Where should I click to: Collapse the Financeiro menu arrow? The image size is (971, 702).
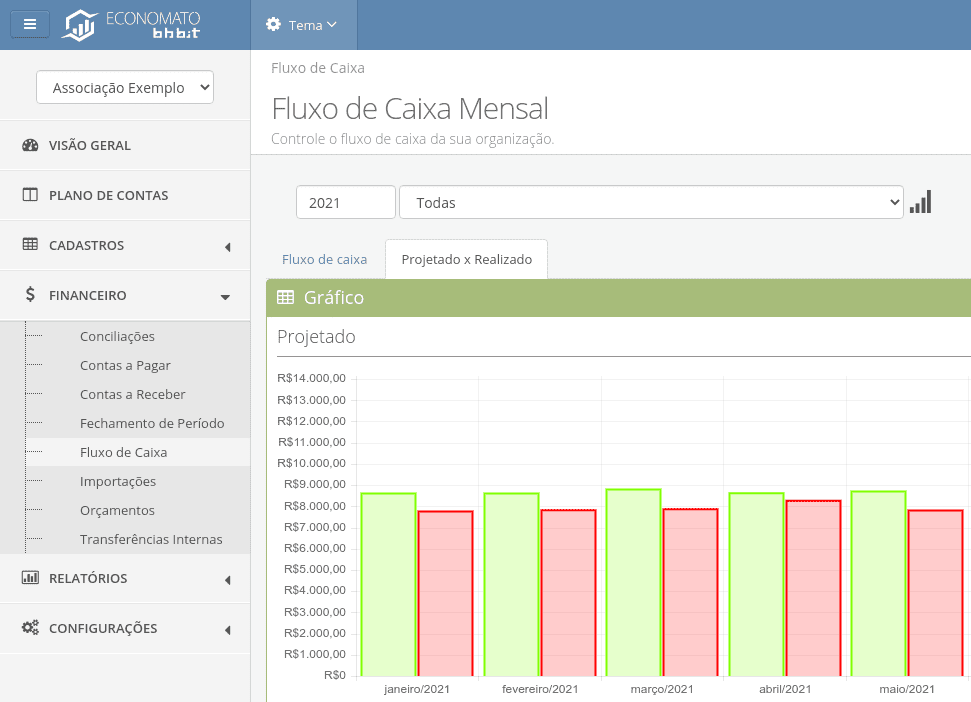(x=225, y=297)
